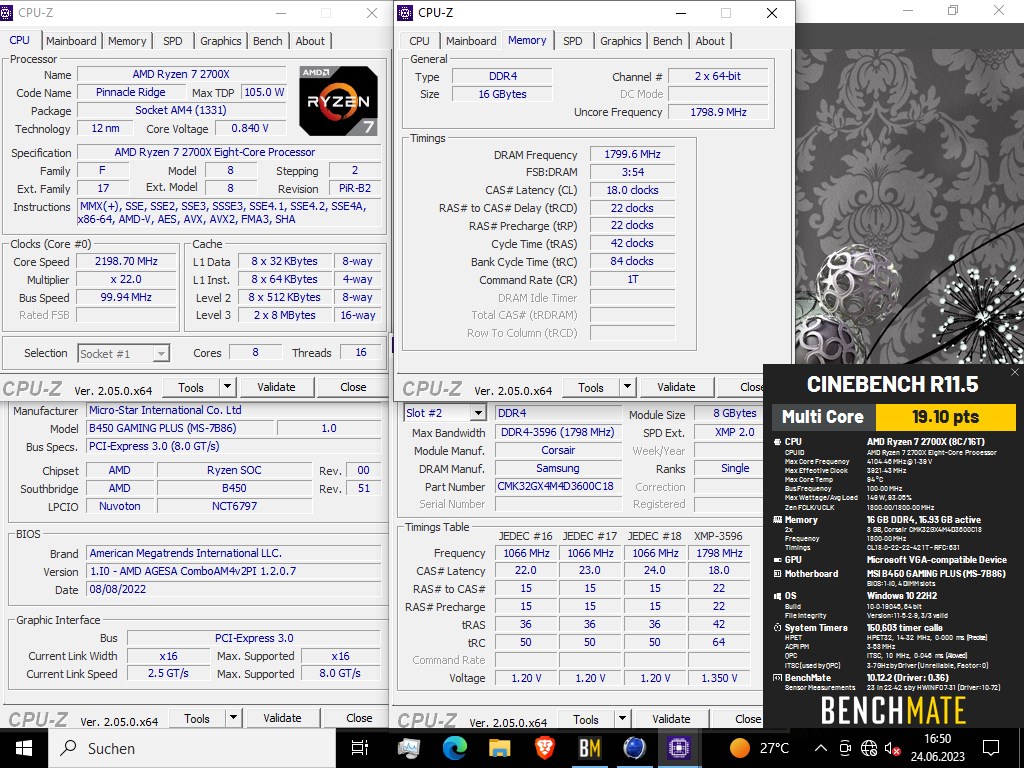The width and height of the screenshot is (1024, 768).
Task: Click the Core Speed 2198.70 MHz value
Action: pos(126,261)
